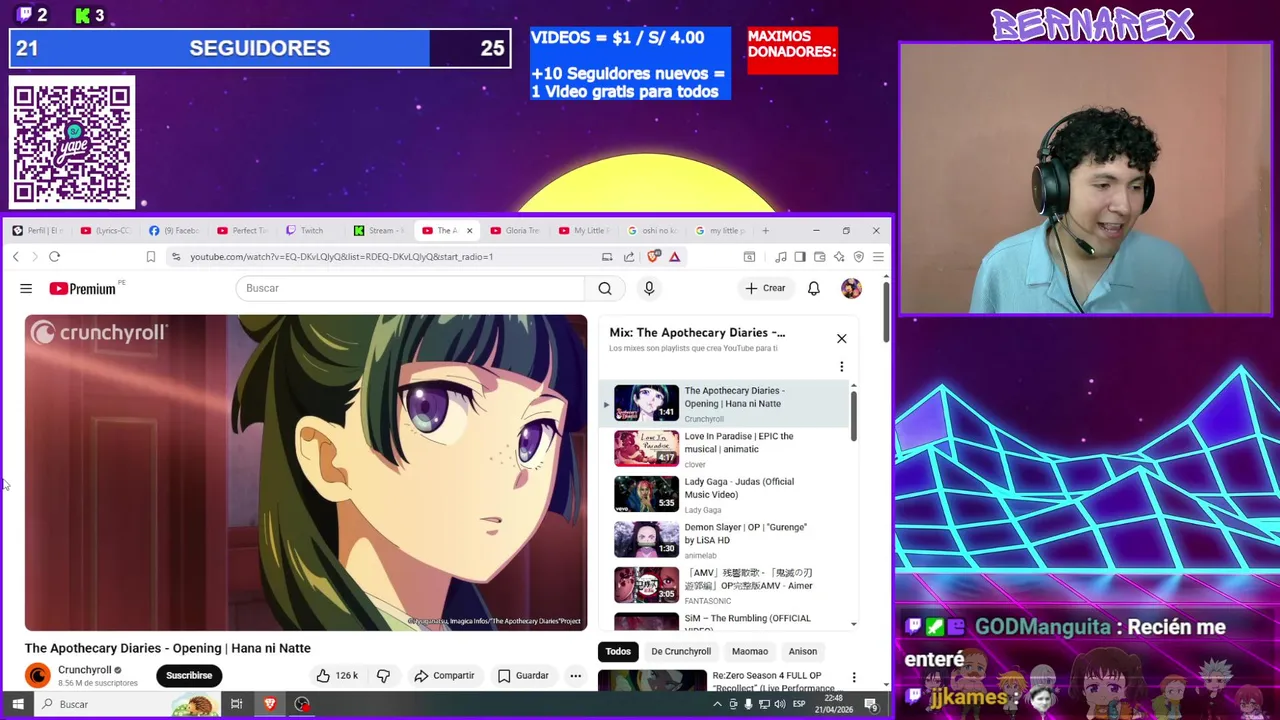Screen dimensions: 1280x720
Task: Open the Crunchyroll channel name link
Action: pyautogui.click(x=85, y=670)
